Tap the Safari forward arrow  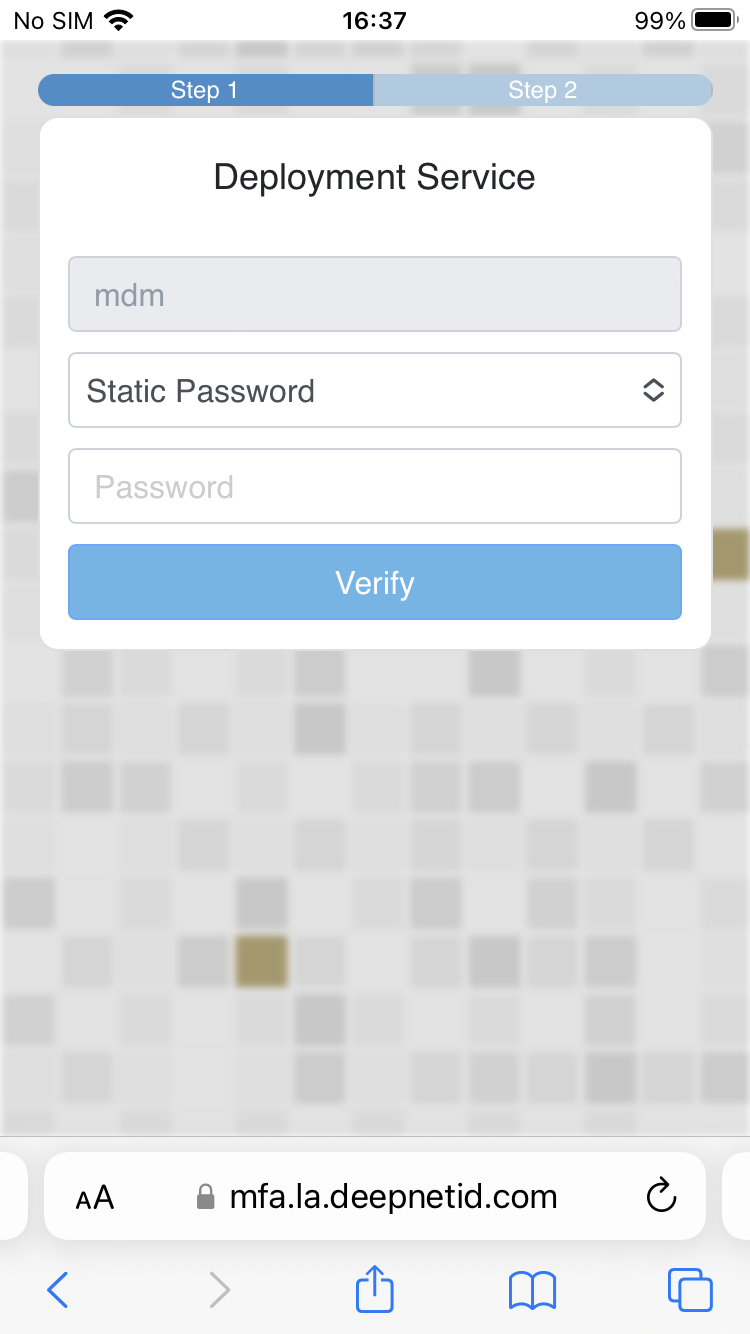point(219,1290)
